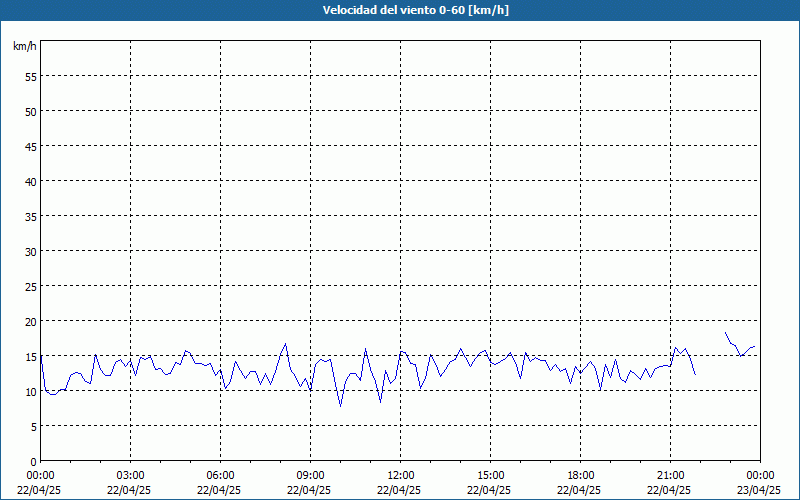Click the y-axis value 40
The height and width of the screenshot is (500, 800).
click(x=31, y=182)
